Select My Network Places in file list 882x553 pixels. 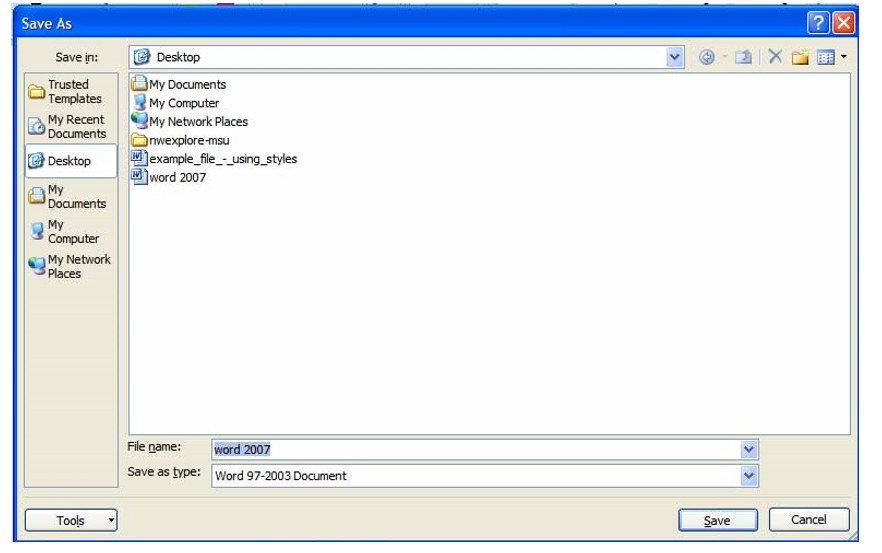(190, 122)
